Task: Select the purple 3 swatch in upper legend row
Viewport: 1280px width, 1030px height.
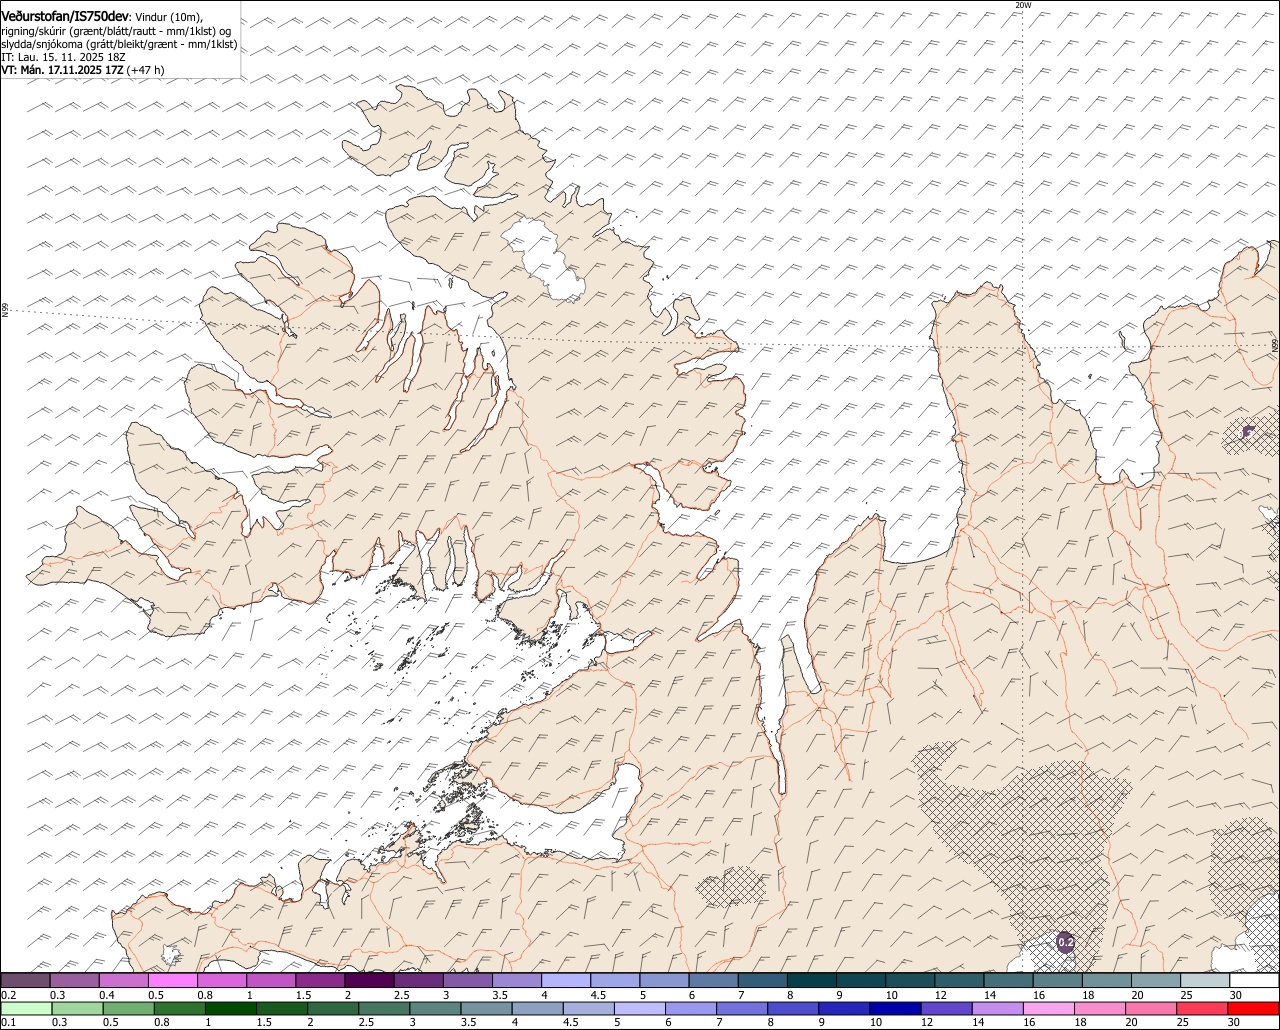Action: pyautogui.click(x=468, y=980)
